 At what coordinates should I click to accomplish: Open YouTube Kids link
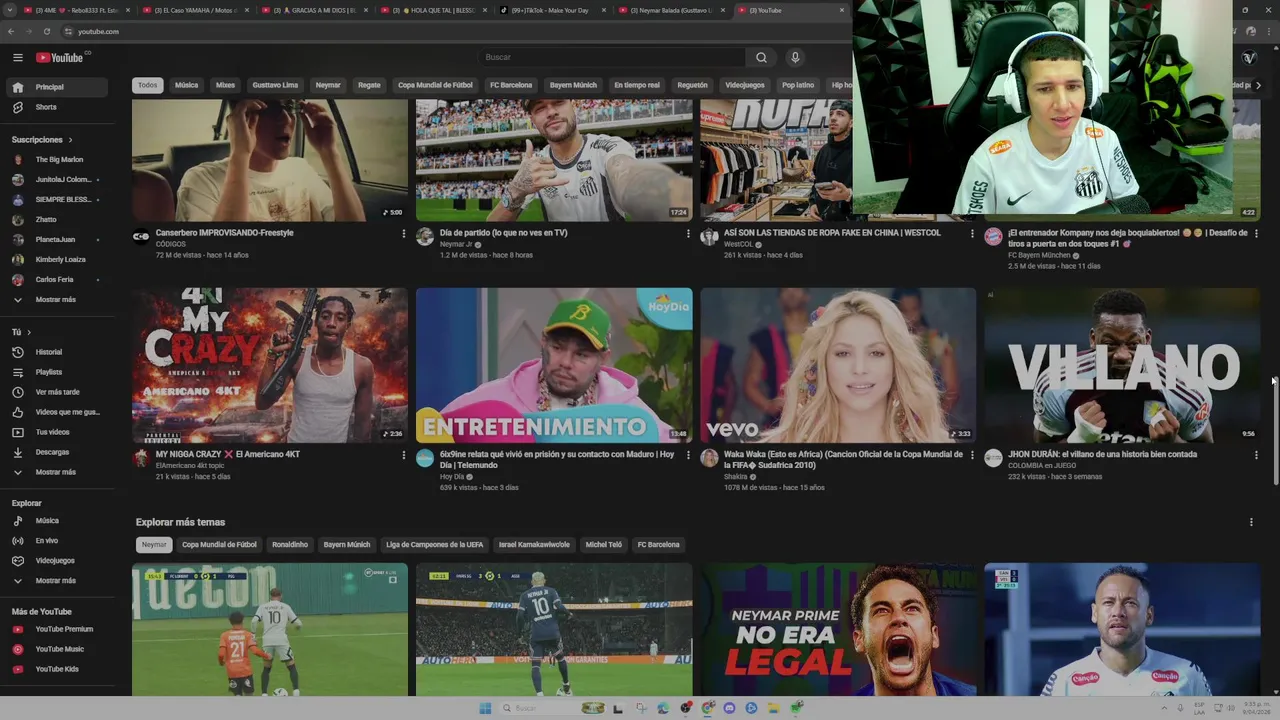58,669
